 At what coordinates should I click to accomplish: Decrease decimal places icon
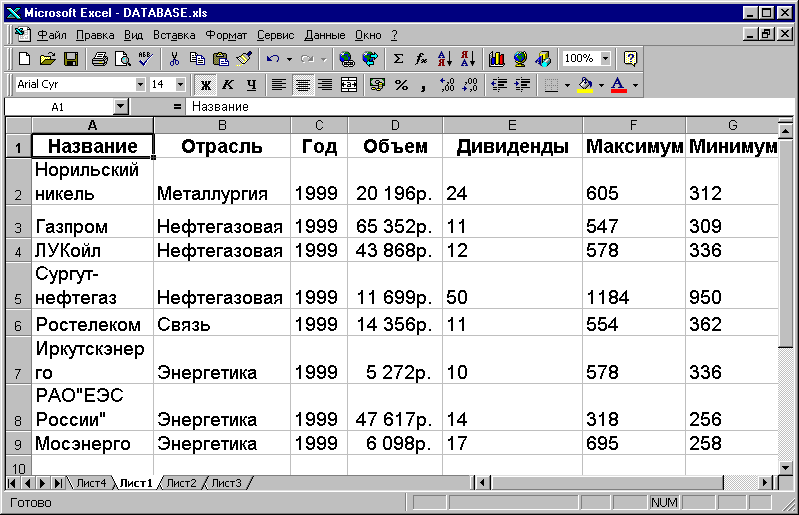click(x=470, y=85)
